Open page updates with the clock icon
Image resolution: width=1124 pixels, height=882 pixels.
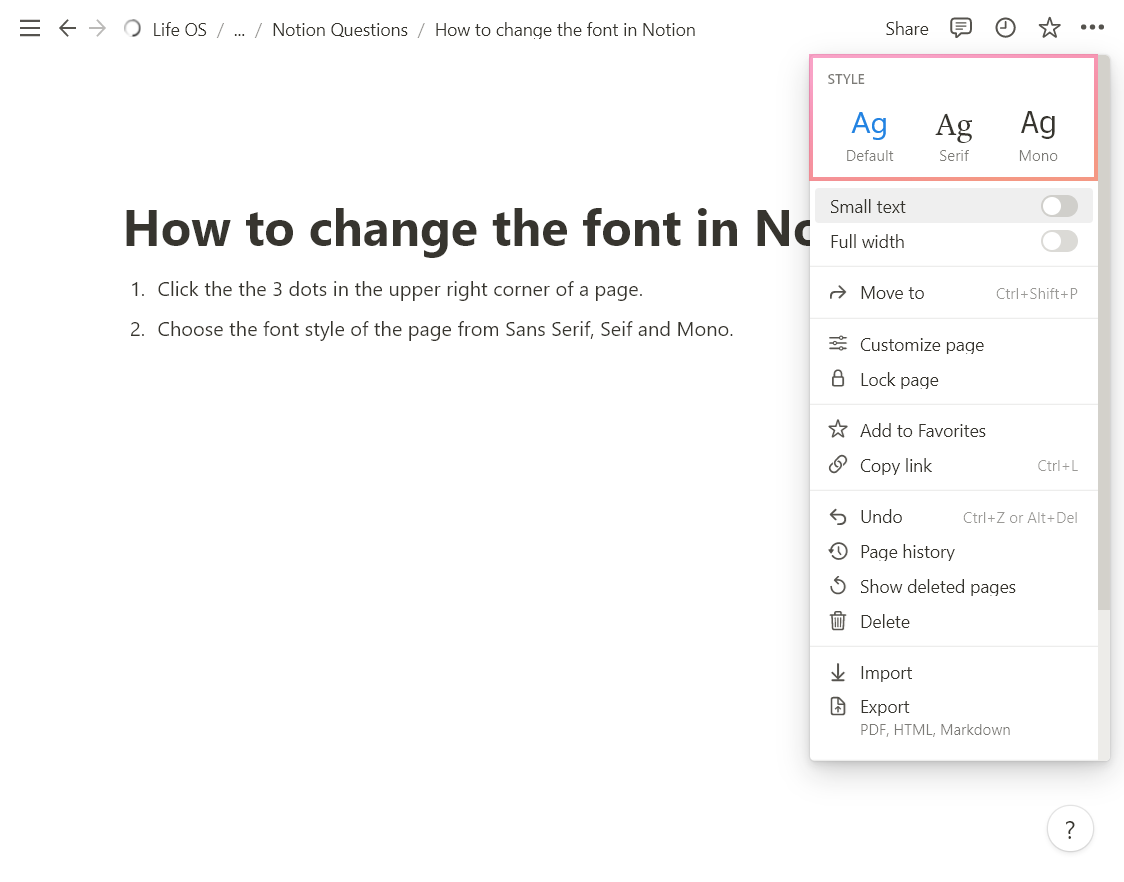[1005, 28]
